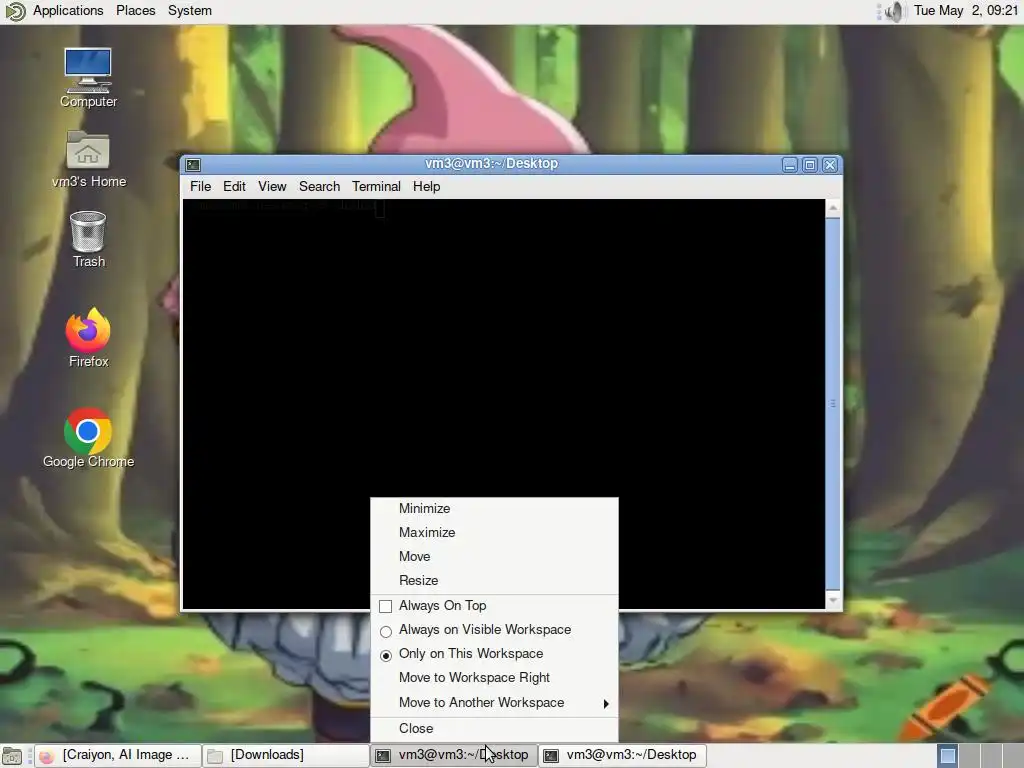Click the second vm3@vm3:~/Desktop taskbar button

623,756
